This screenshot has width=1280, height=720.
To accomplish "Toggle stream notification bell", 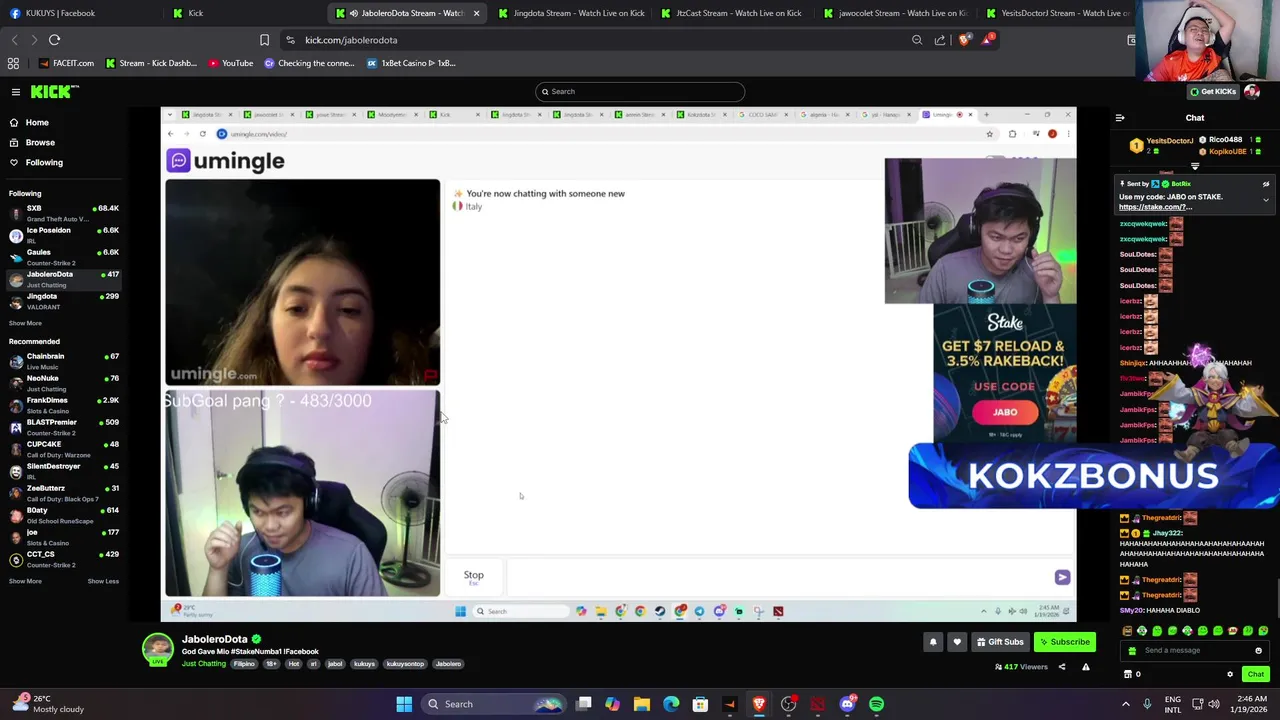I will pos(933,642).
